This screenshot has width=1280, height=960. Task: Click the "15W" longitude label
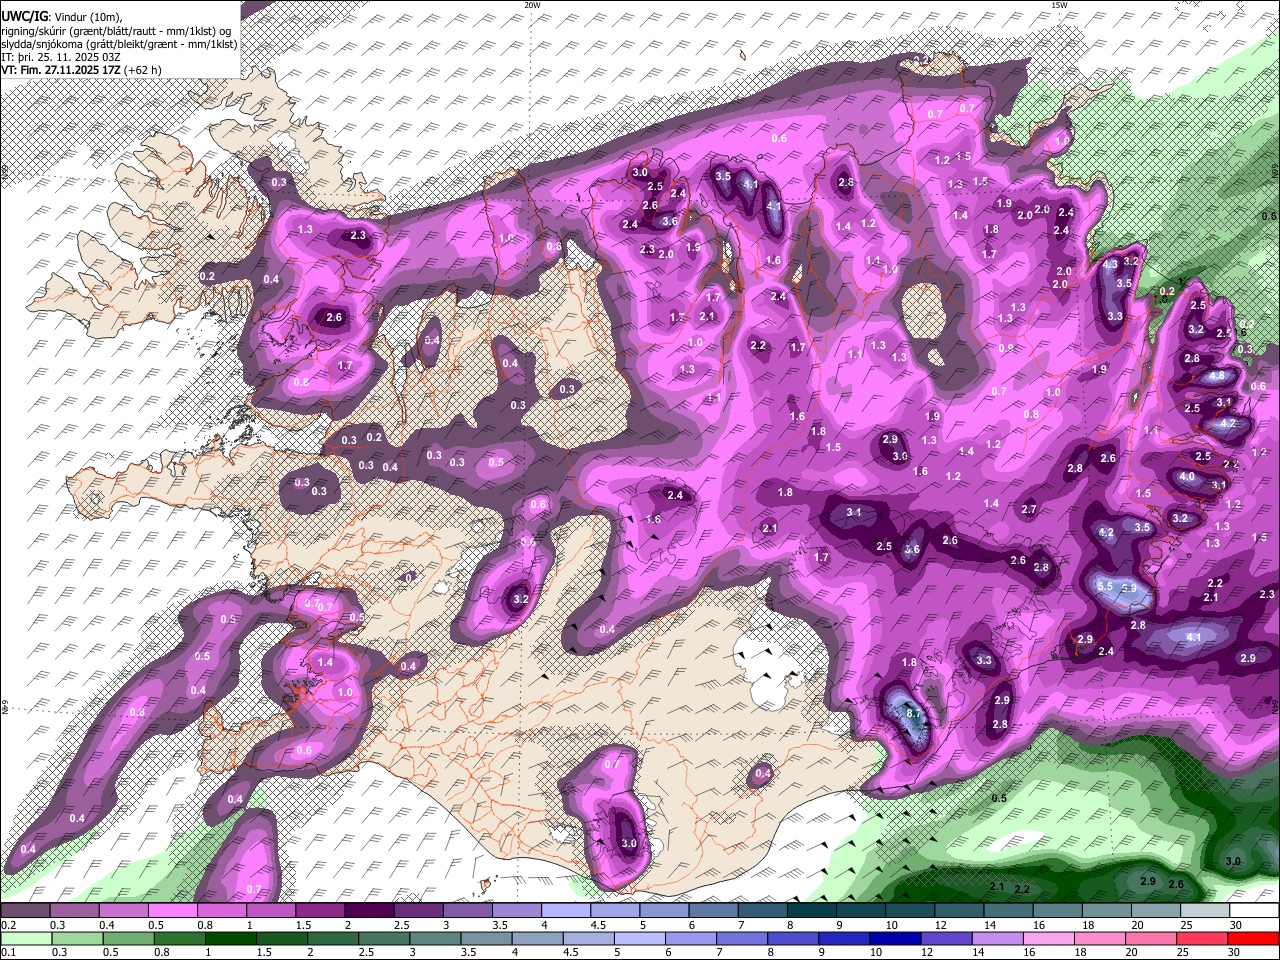coord(1059,5)
